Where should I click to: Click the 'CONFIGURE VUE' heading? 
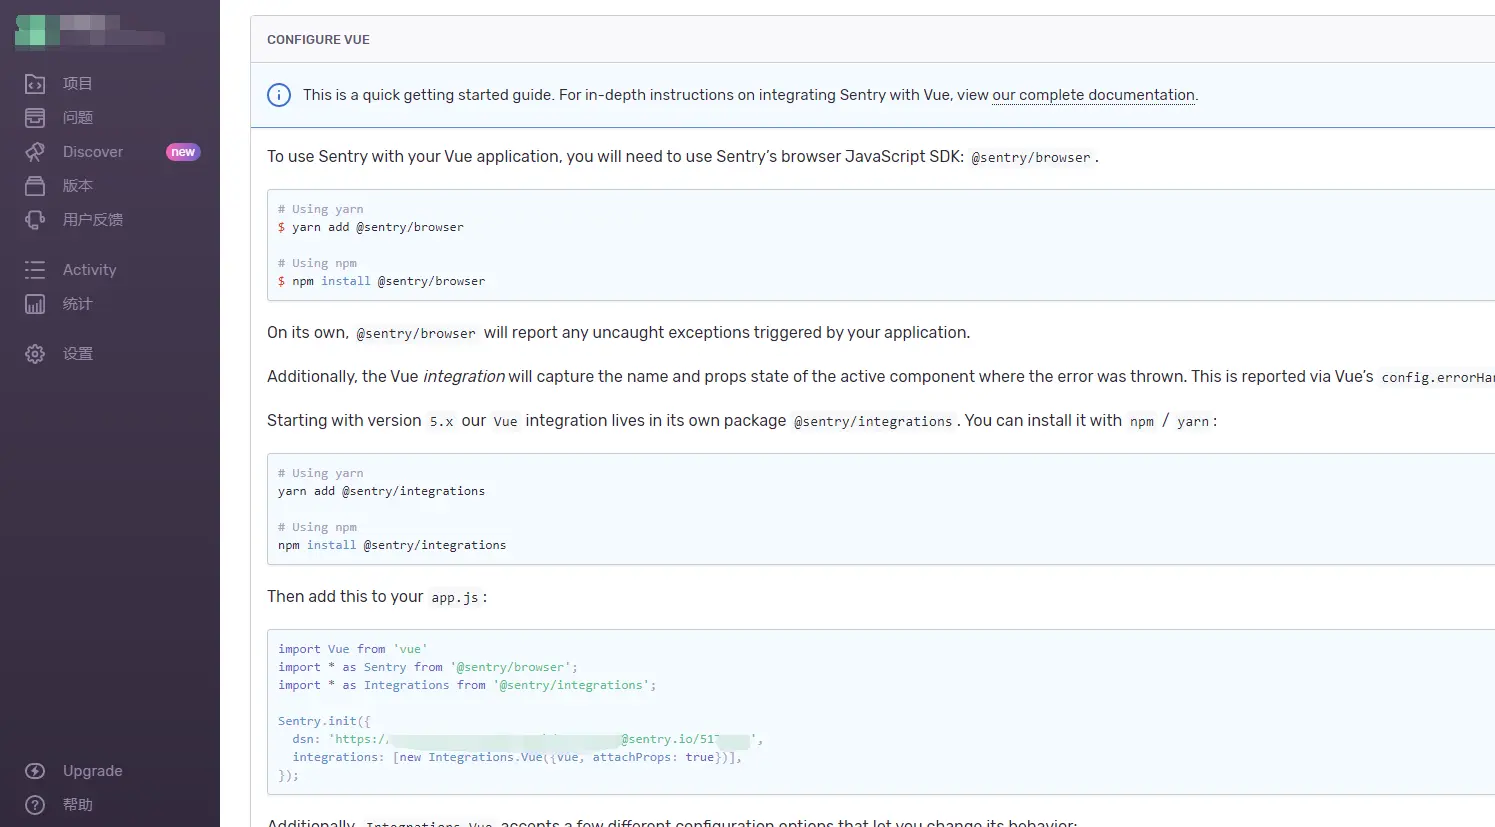point(318,40)
